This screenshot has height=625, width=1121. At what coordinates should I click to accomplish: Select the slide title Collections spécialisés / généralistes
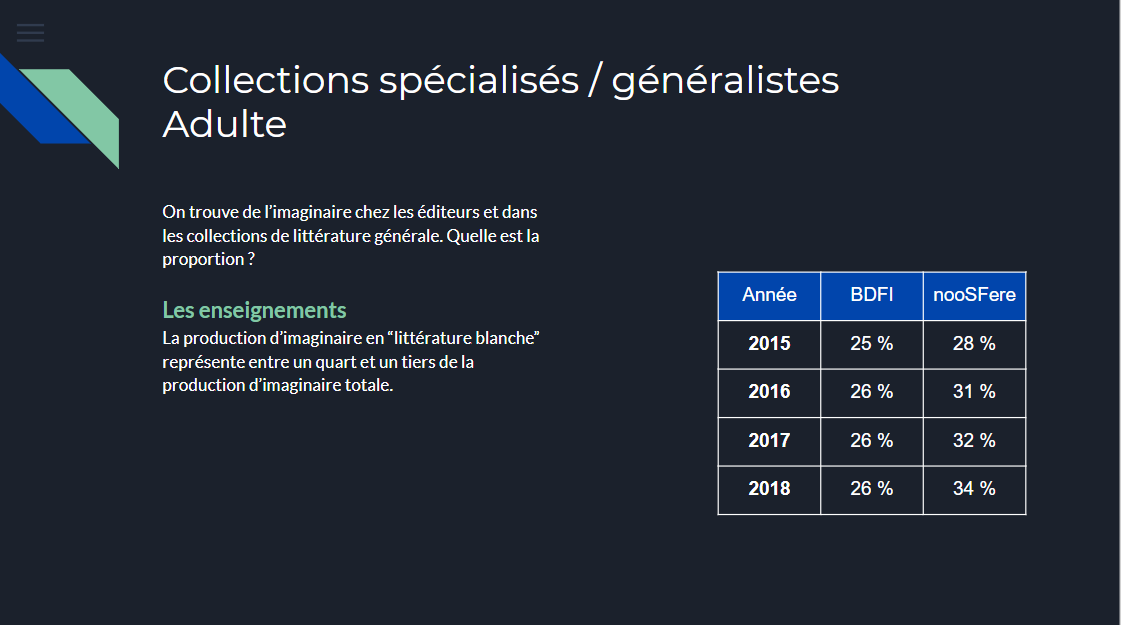click(500, 79)
